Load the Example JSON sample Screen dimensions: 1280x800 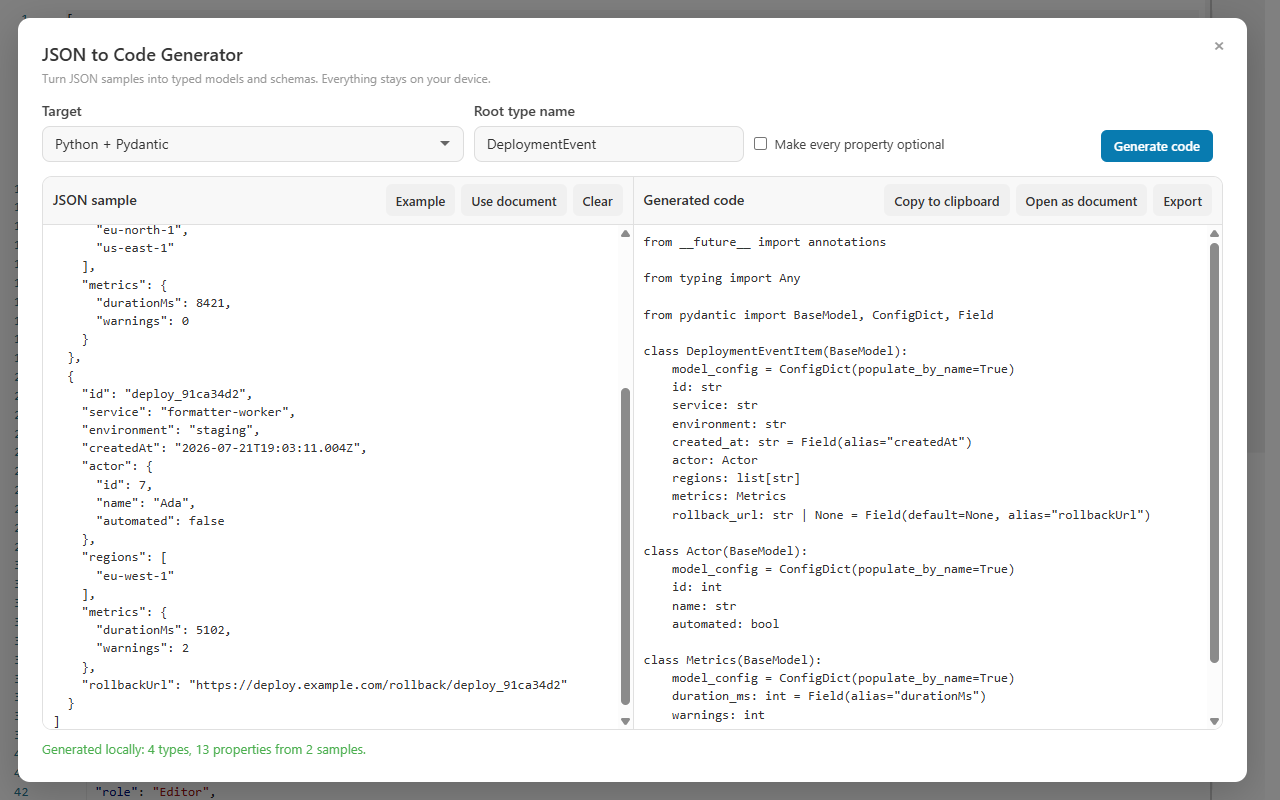point(420,201)
